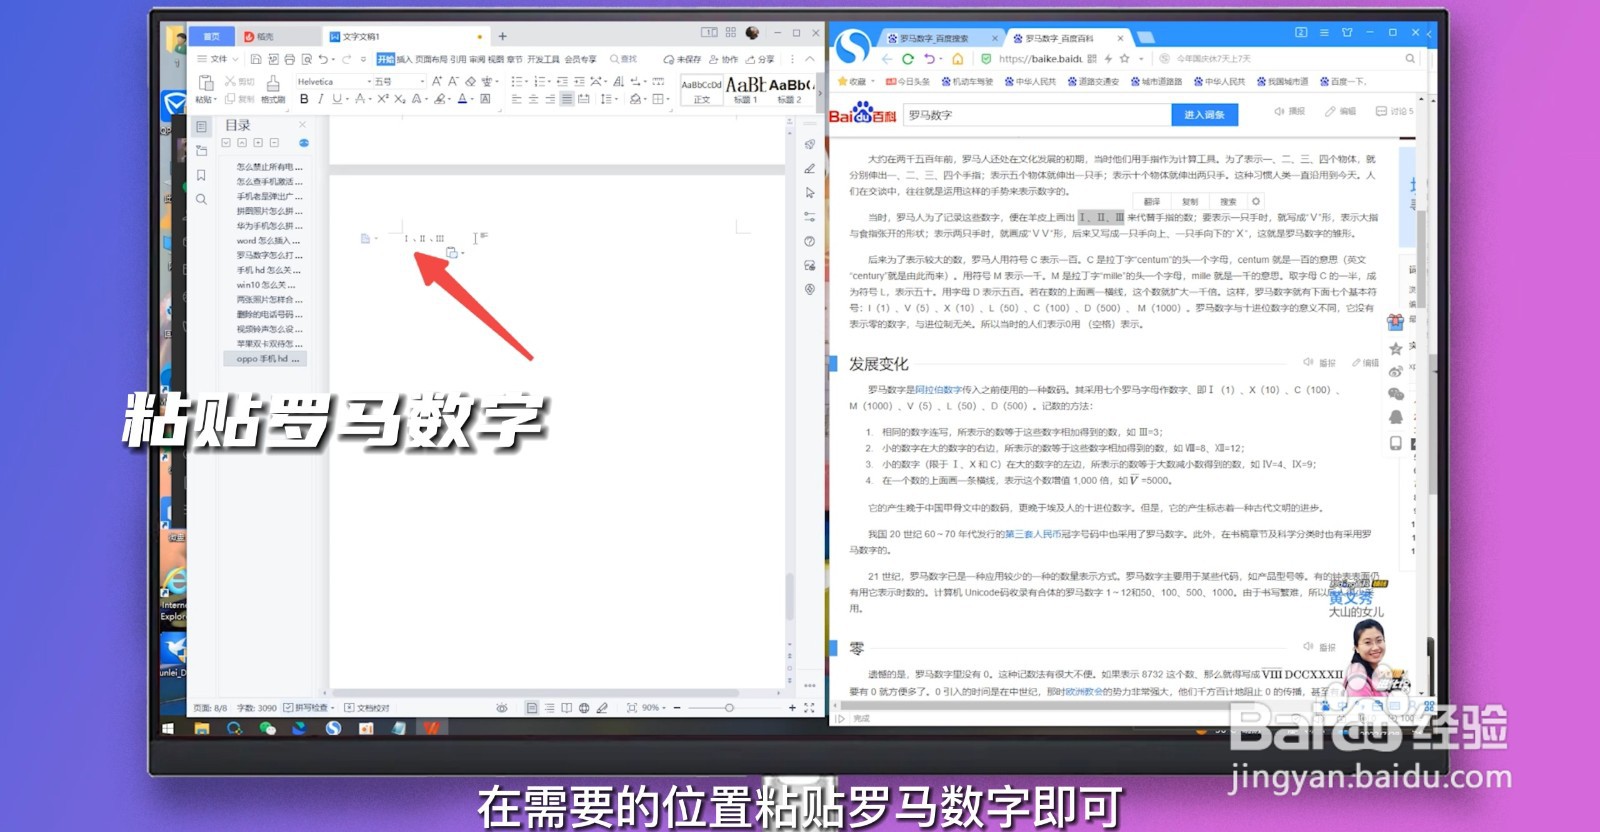Click the 今日头条 bookmark
This screenshot has height=832, width=1600.
pos(907,82)
